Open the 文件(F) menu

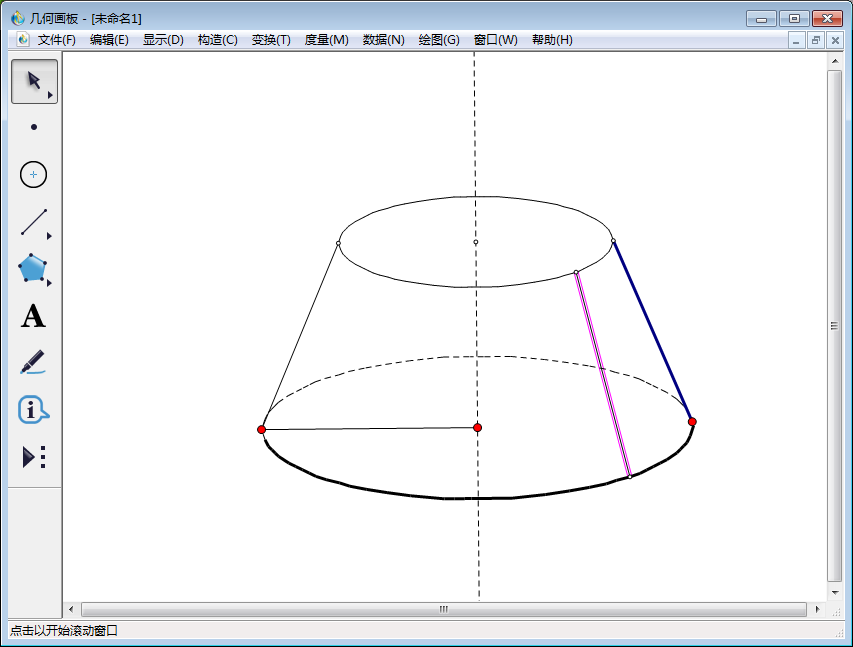[x=57, y=40]
